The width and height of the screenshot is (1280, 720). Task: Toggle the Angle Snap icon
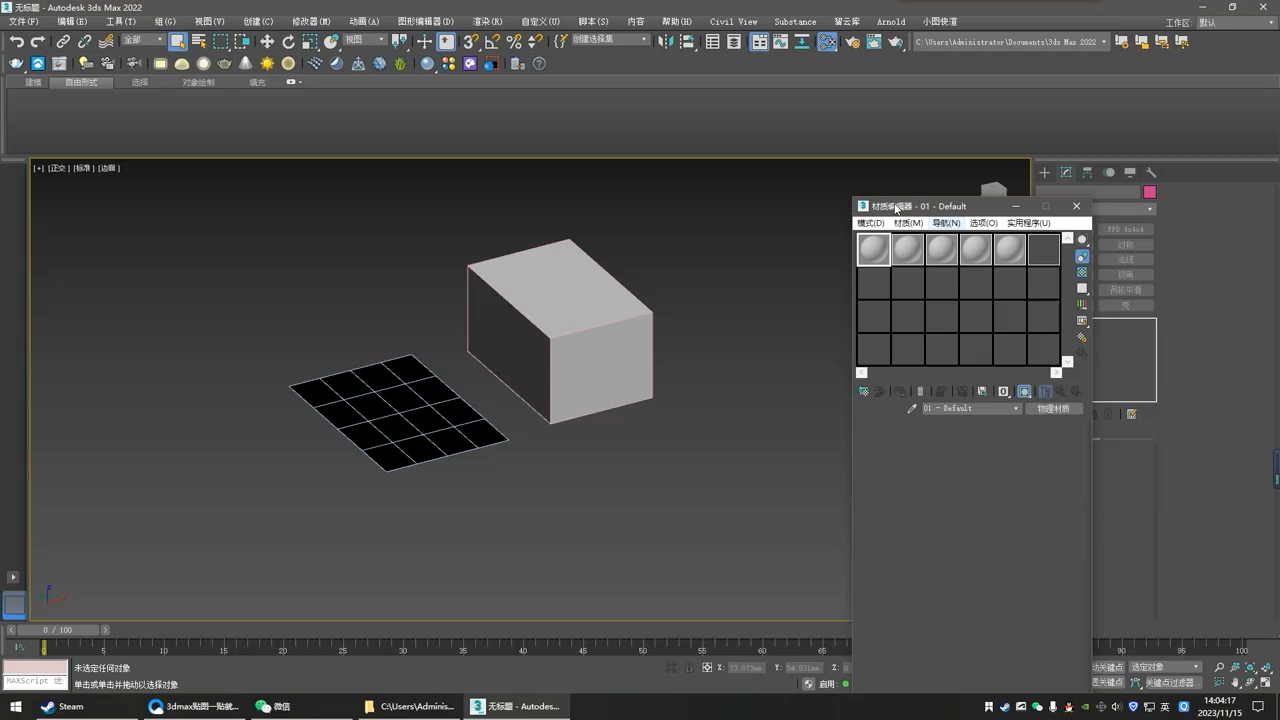coord(492,41)
